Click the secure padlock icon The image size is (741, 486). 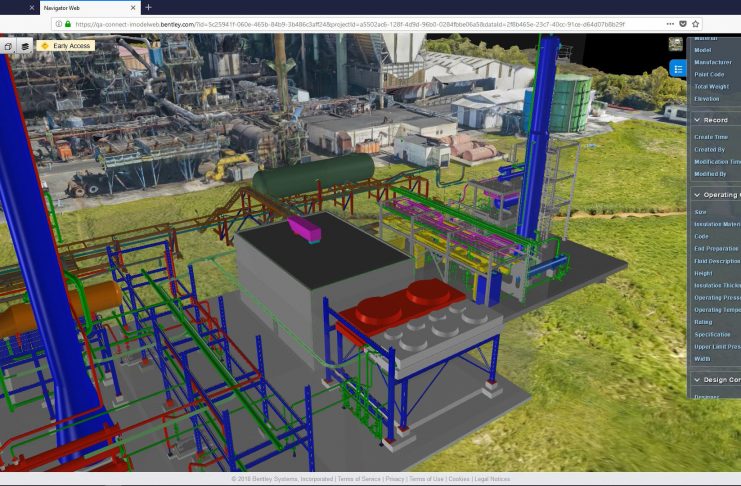click(x=67, y=23)
